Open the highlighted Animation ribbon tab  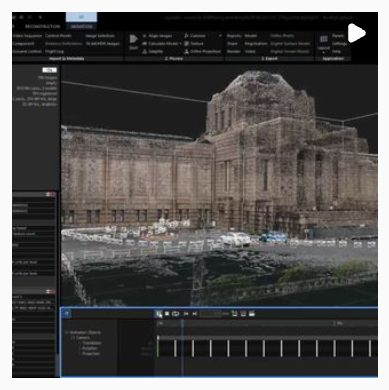pyautogui.click(x=81, y=26)
